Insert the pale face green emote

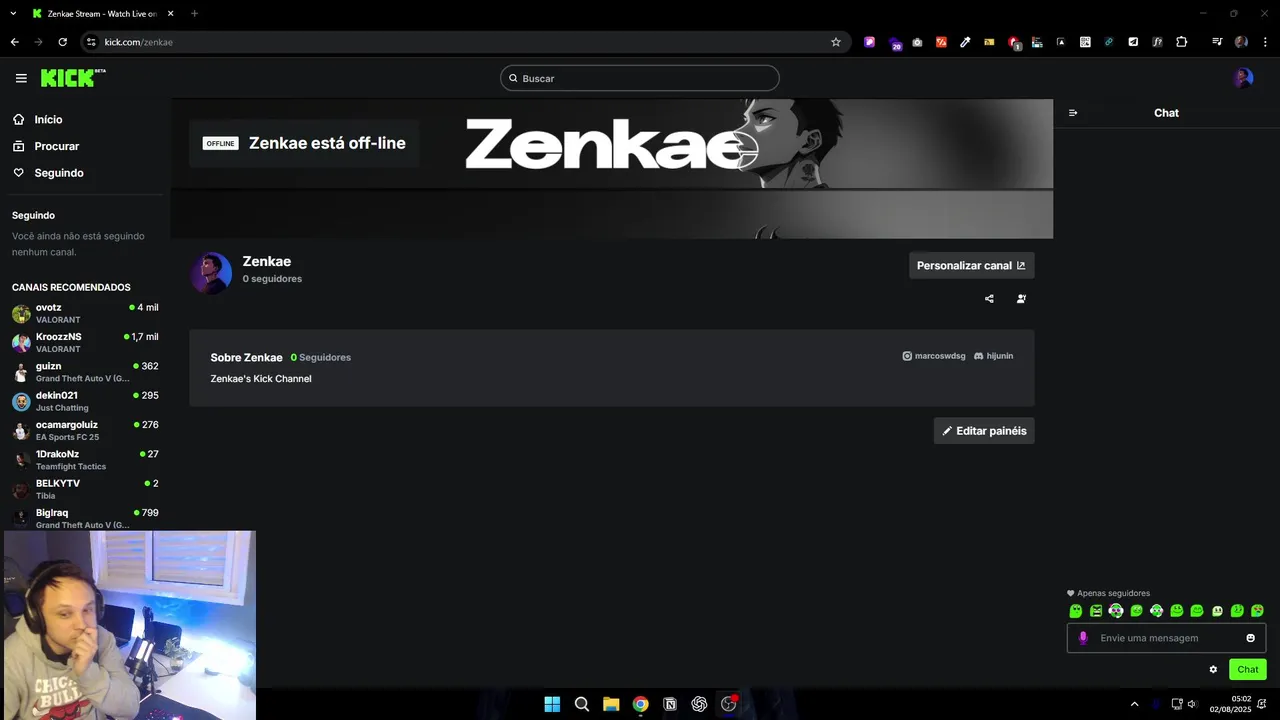pyautogui.click(x=1217, y=611)
